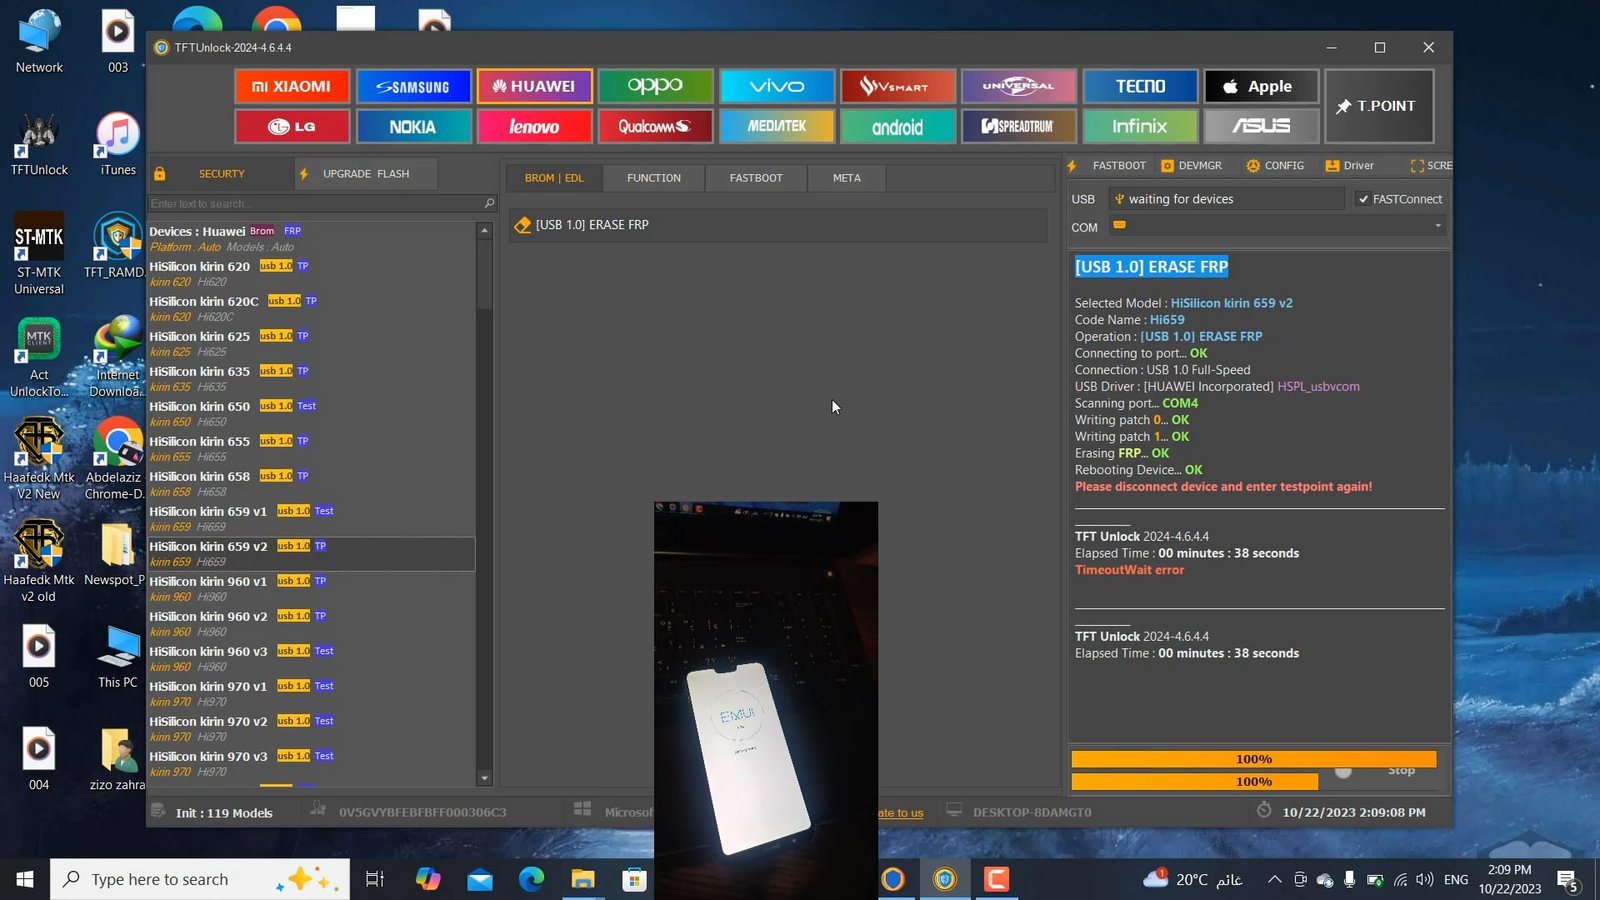Click the USB waiting for devices field
The width and height of the screenshot is (1600, 900).
1227,199
